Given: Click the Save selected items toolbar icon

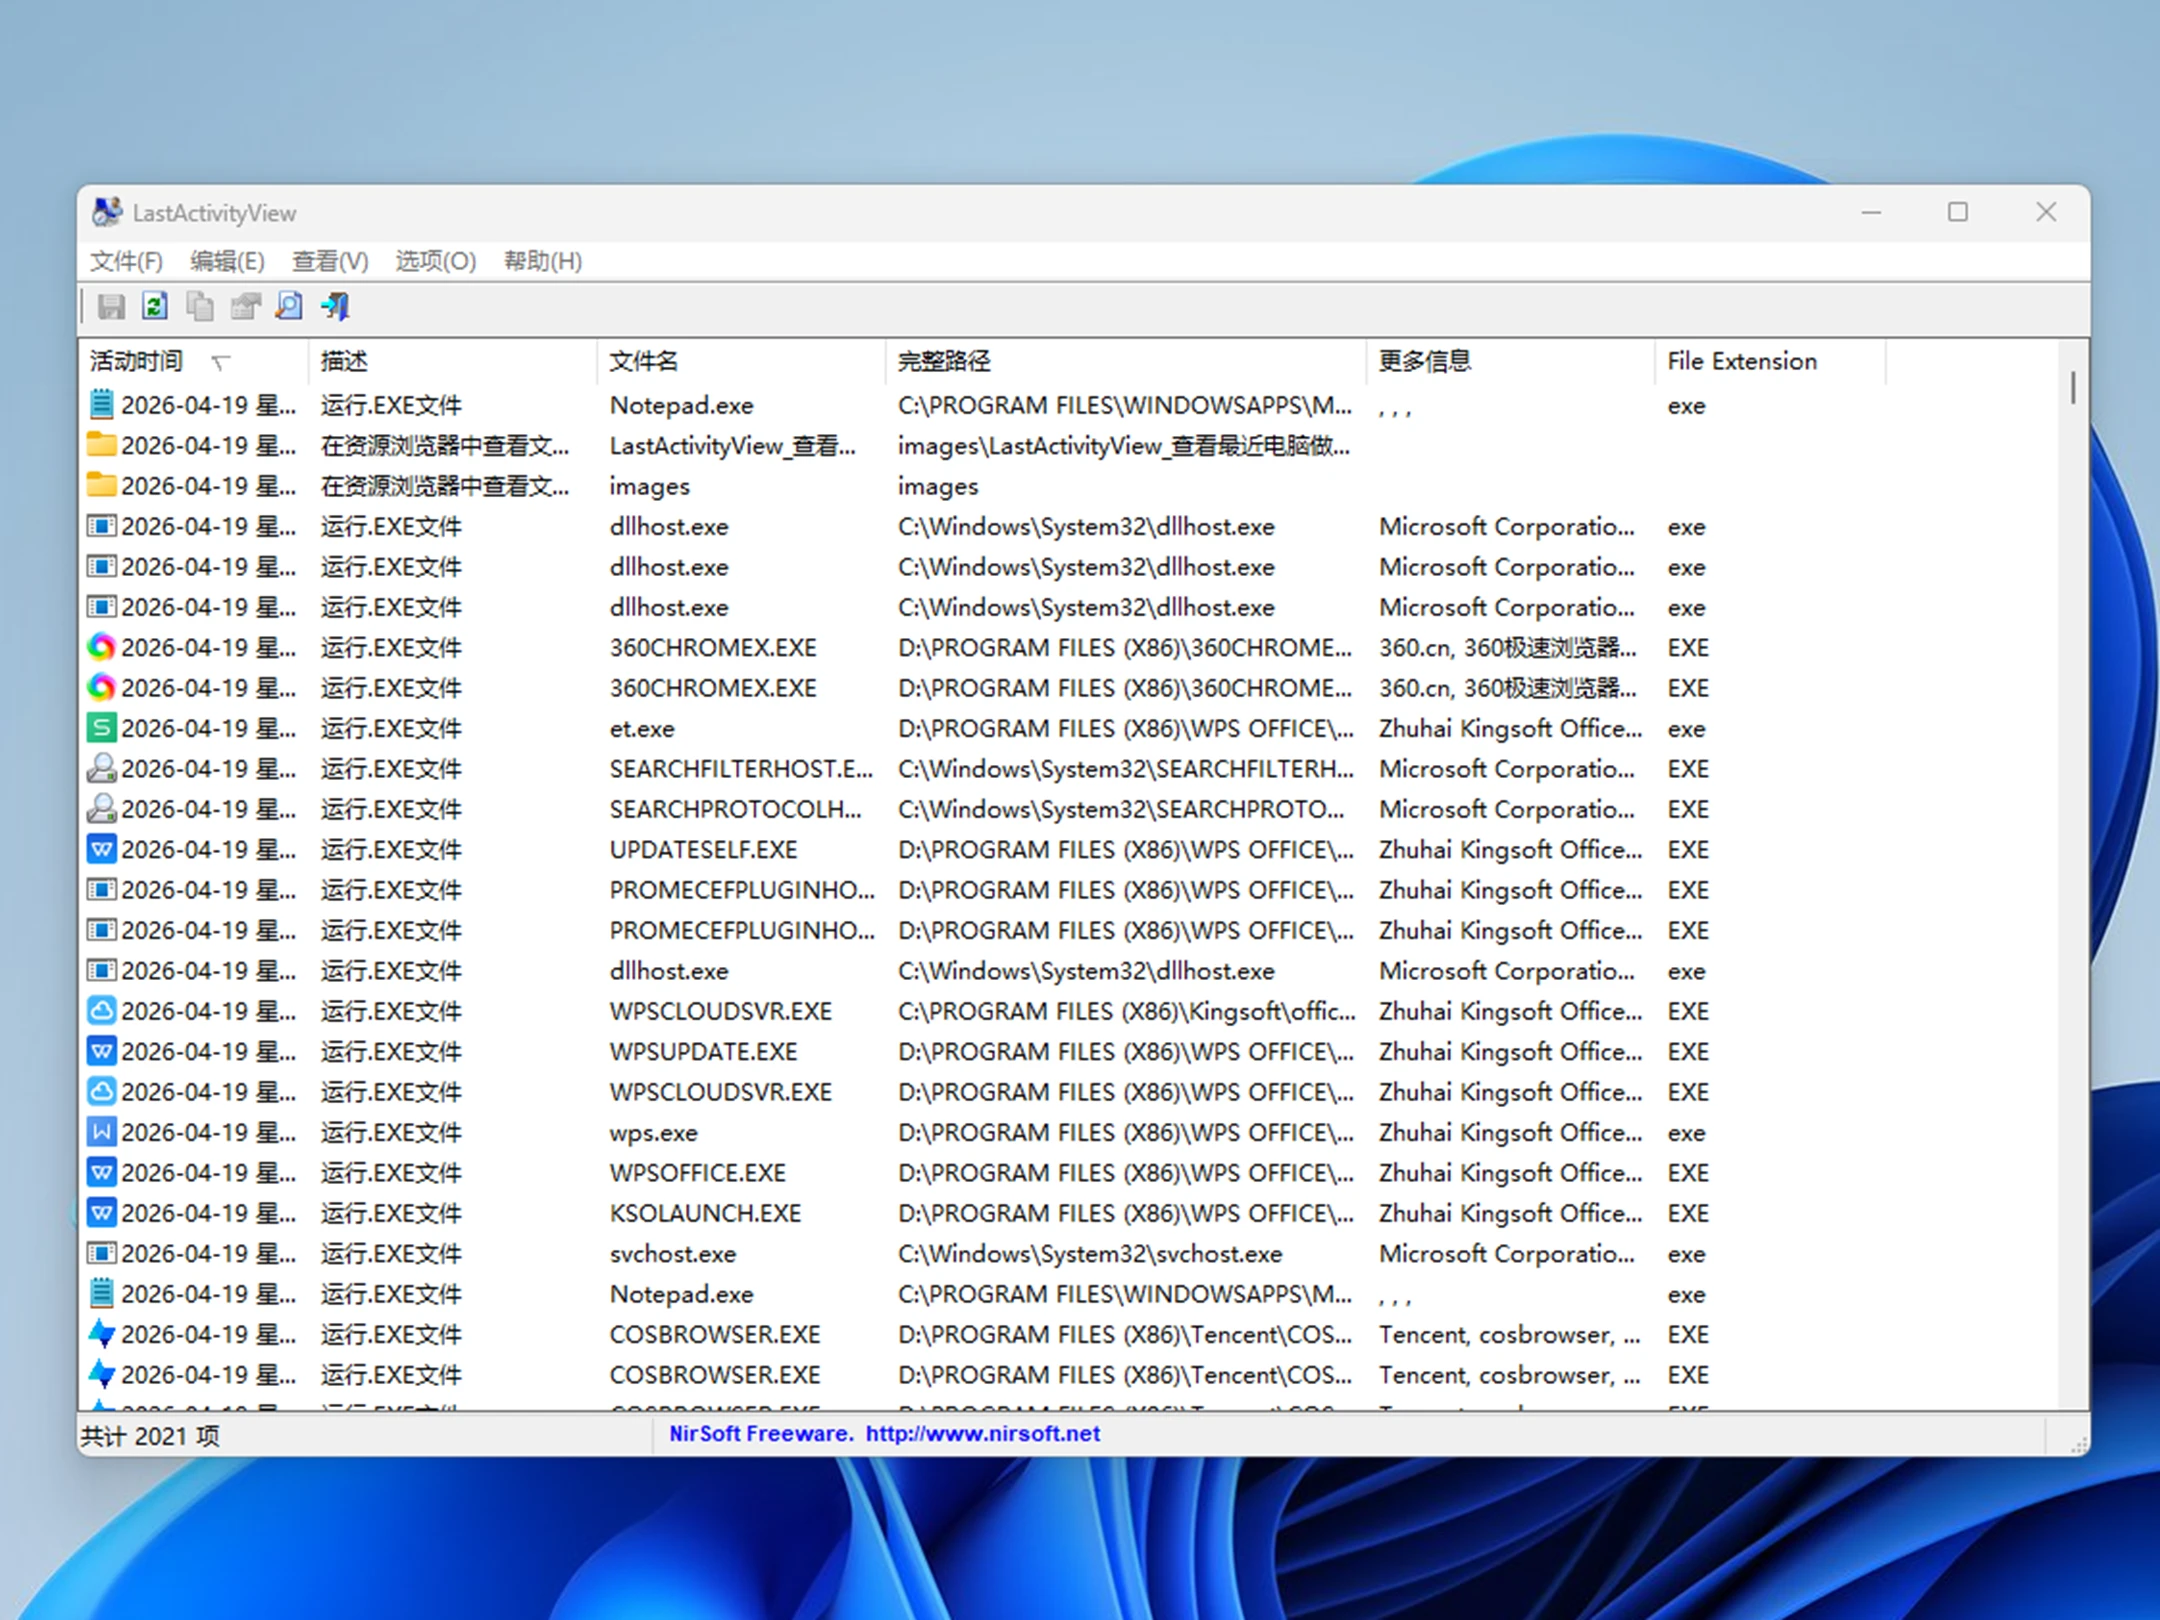Looking at the screenshot, I should pos(111,306).
